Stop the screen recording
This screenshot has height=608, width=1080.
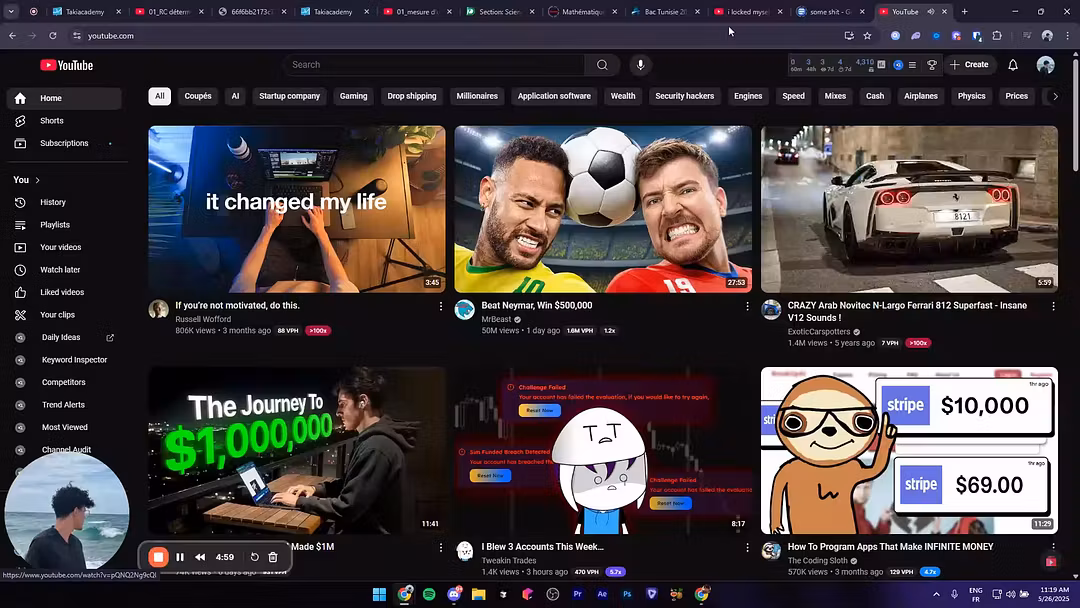point(158,557)
